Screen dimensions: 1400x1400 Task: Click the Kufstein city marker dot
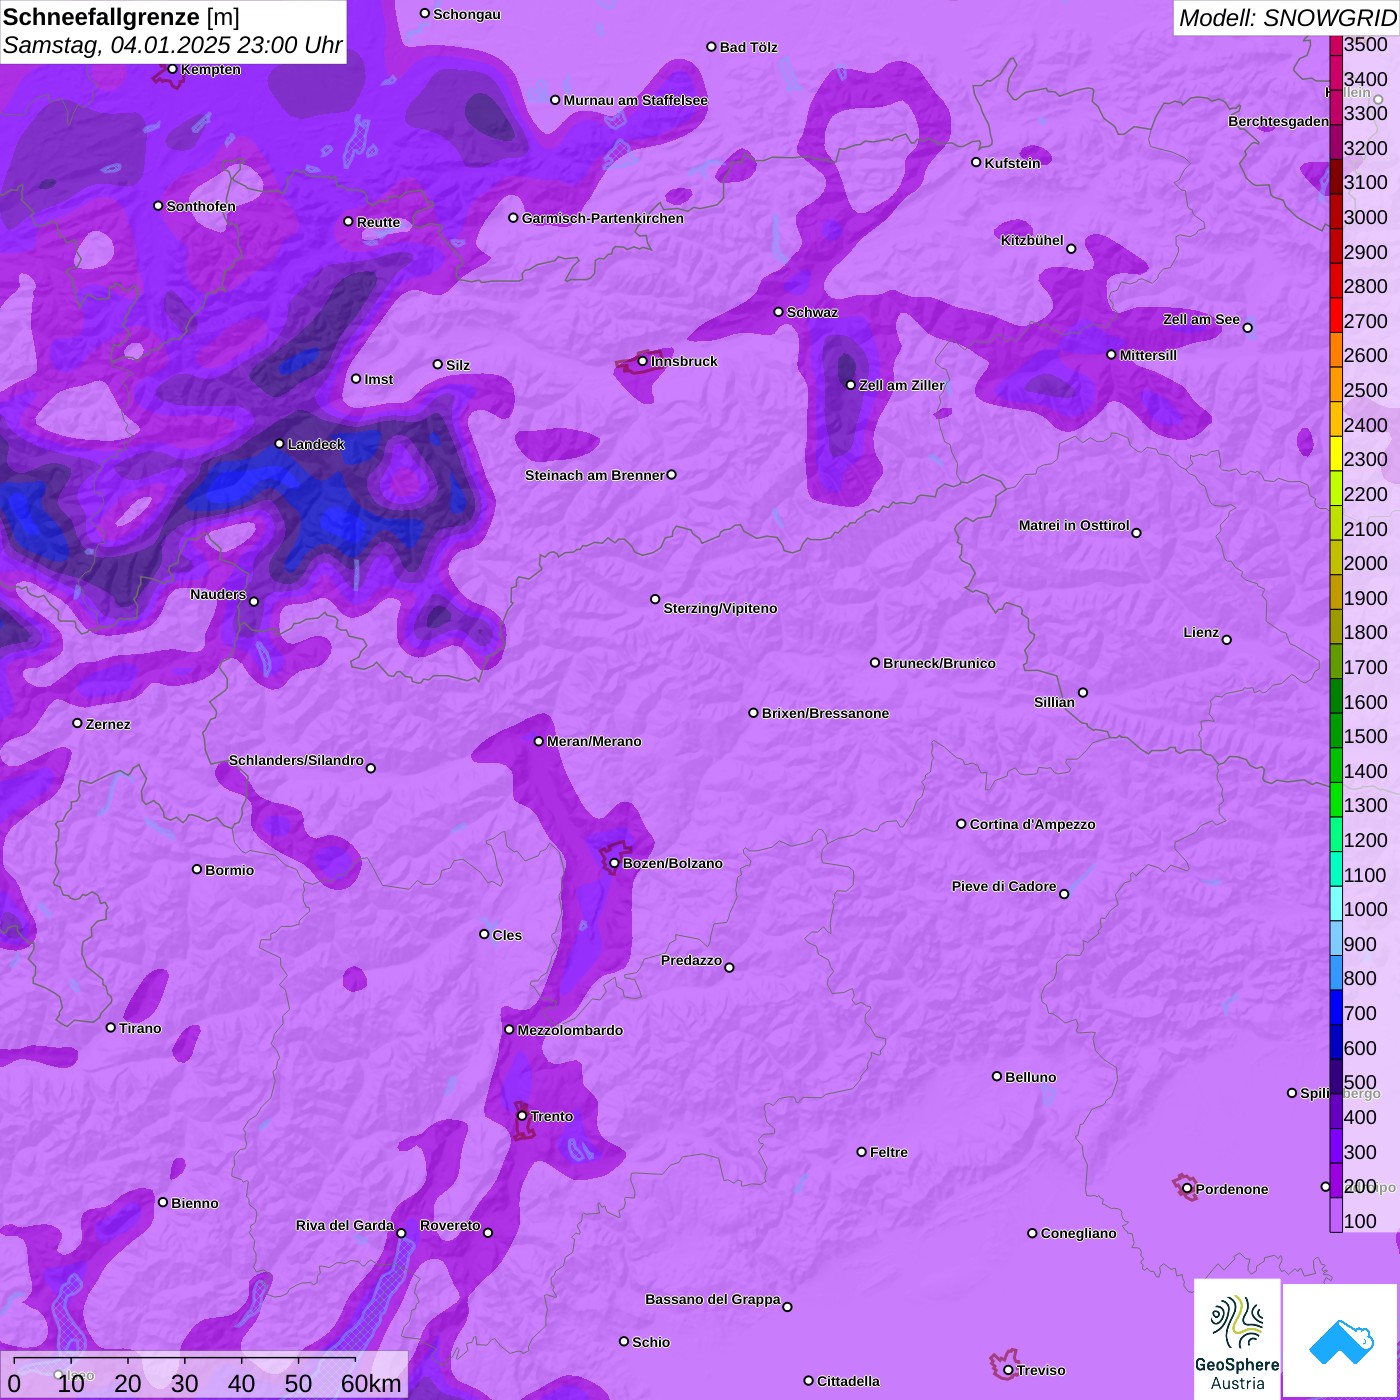pos(977,162)
